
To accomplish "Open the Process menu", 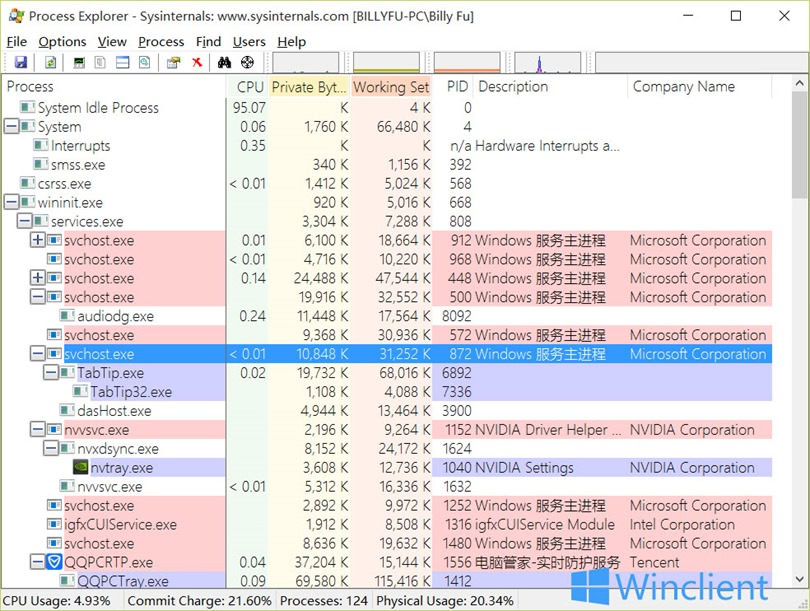I will click(x=161, y=42).
